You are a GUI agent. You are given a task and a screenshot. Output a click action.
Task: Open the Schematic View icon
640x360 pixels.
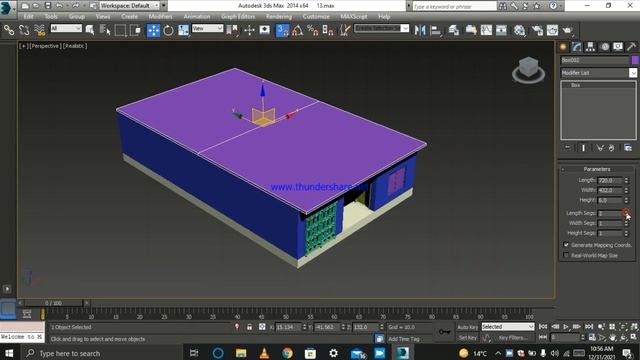(x=501, y=30)
